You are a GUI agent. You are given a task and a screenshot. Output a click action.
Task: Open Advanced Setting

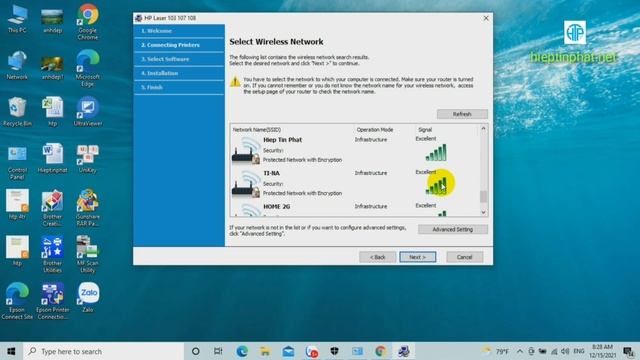pyautogui.click(x=453, y=229)
